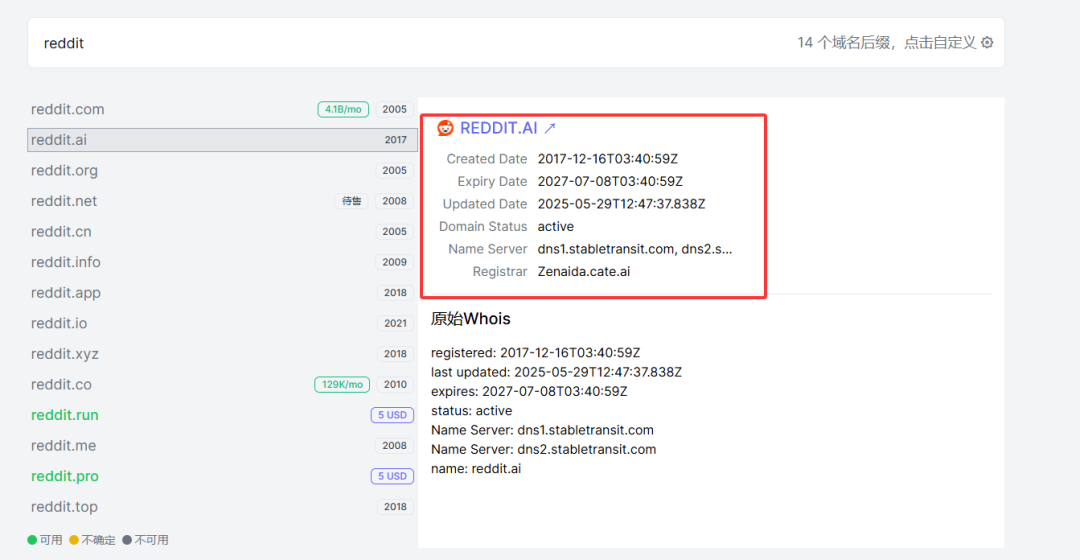
Task: Click the name: reddit.ai line
Action: [x=476, y=468]
